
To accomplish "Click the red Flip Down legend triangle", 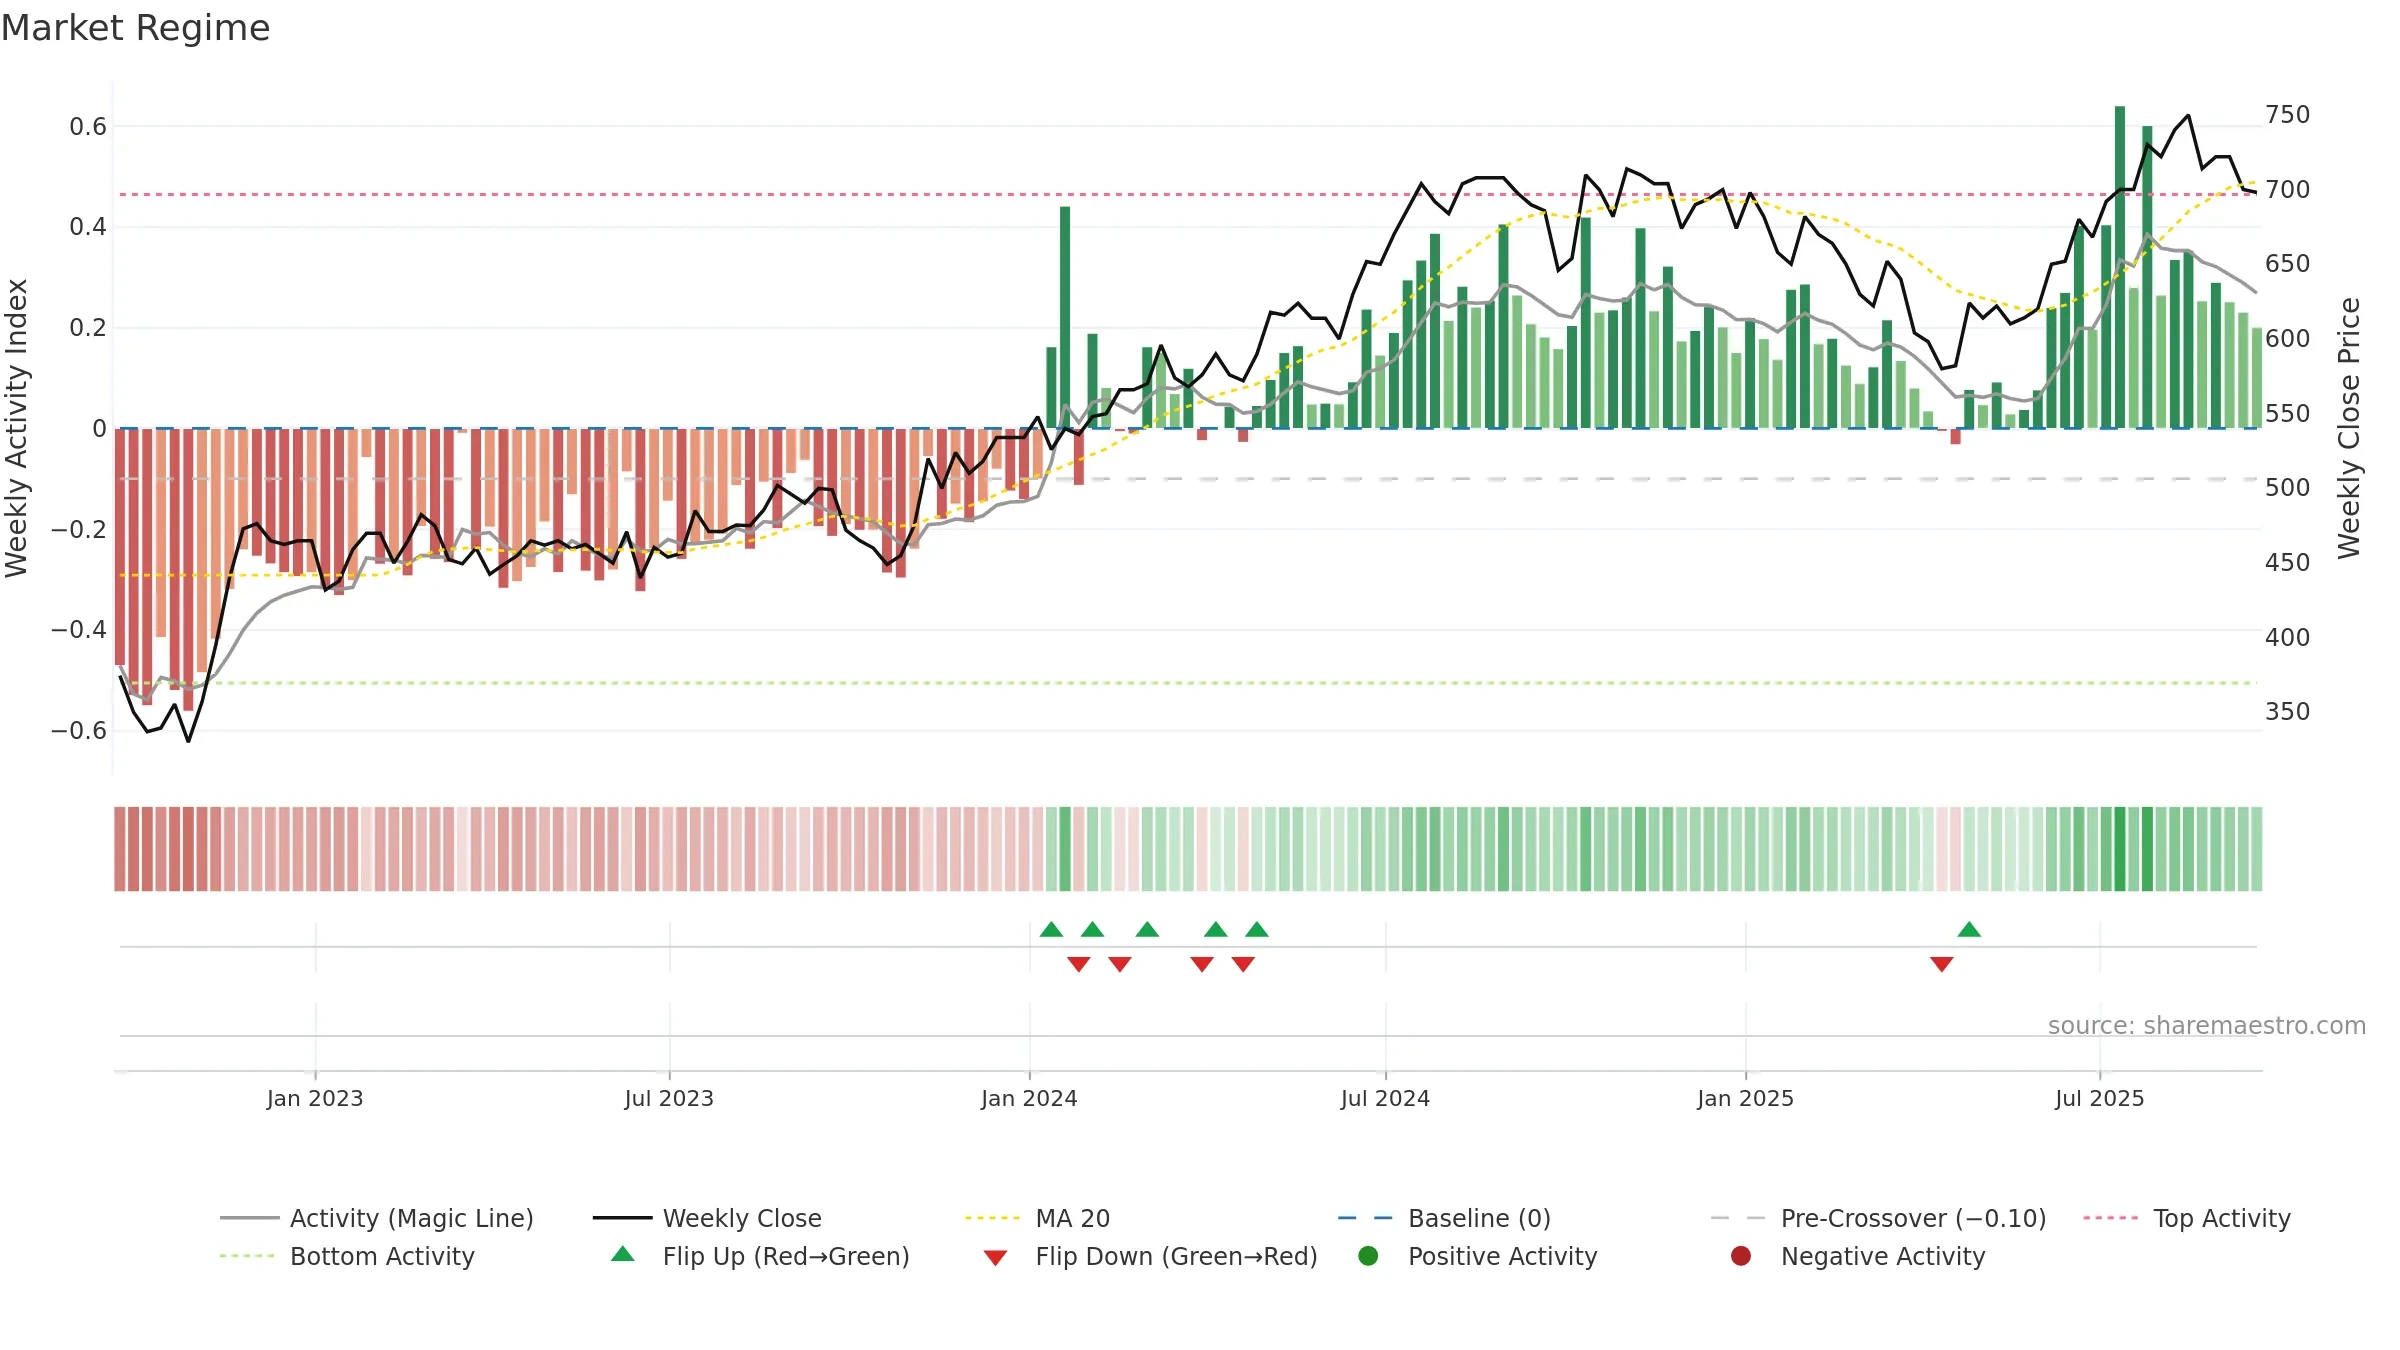I will [995, 1258].
